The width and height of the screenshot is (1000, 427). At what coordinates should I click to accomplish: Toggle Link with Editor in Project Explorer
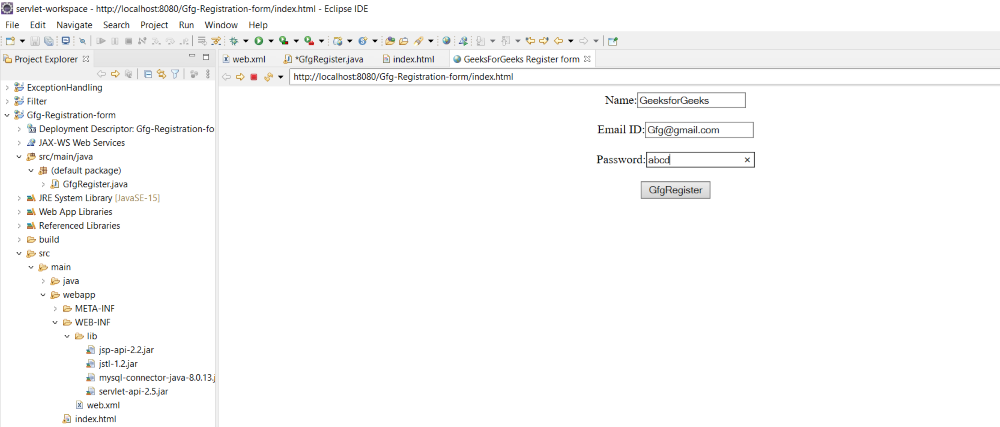click(161, 74)
